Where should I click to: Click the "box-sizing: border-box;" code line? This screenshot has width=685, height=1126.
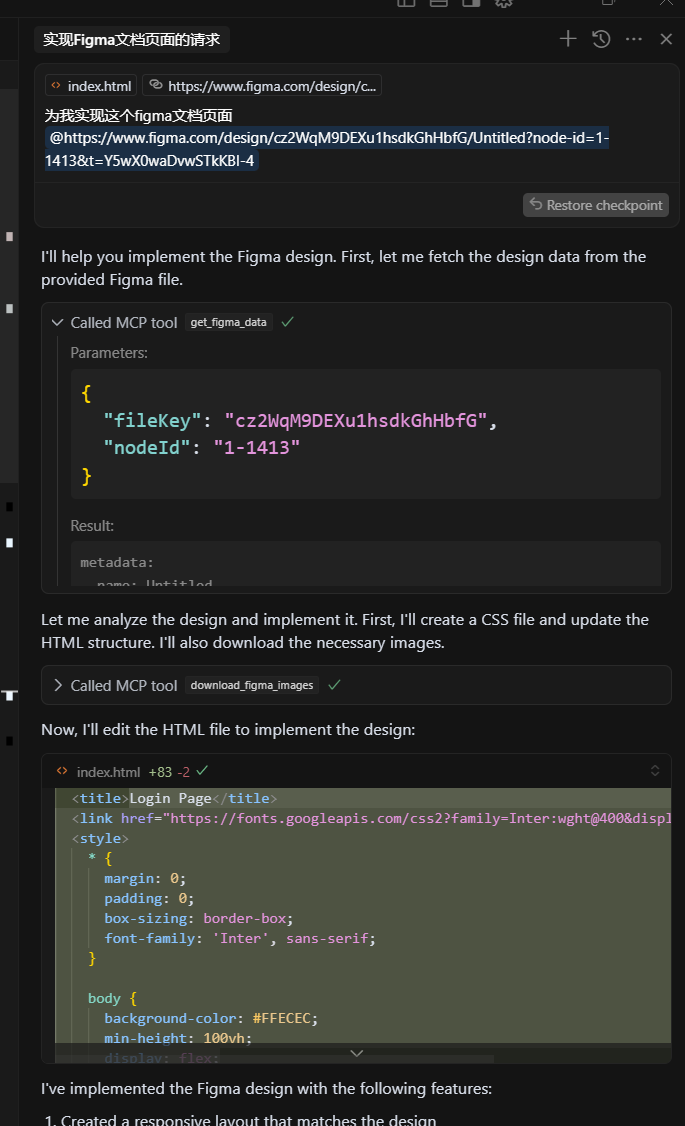coord(199,918)
